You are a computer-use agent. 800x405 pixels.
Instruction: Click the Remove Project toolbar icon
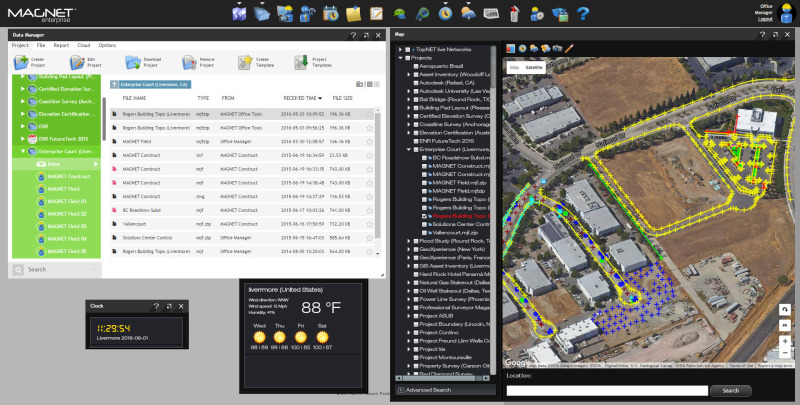tap(191, 63)
